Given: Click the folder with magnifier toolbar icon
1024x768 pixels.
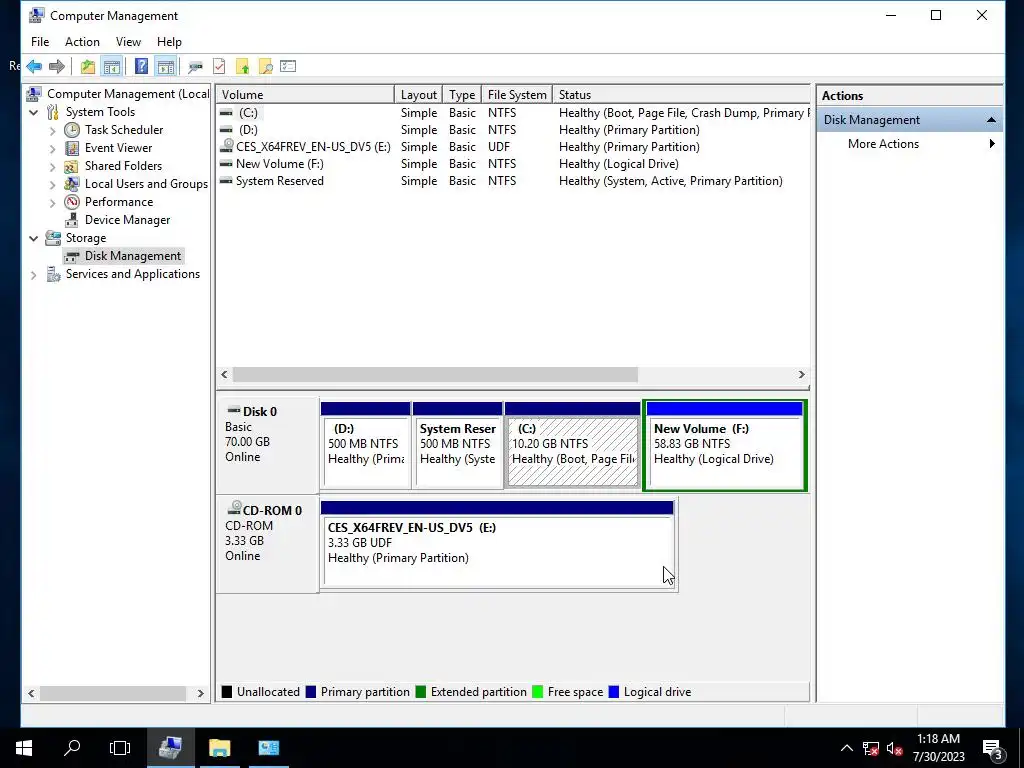Looking at the screenshot, I should pyautogui.click(x=265, y=66).
